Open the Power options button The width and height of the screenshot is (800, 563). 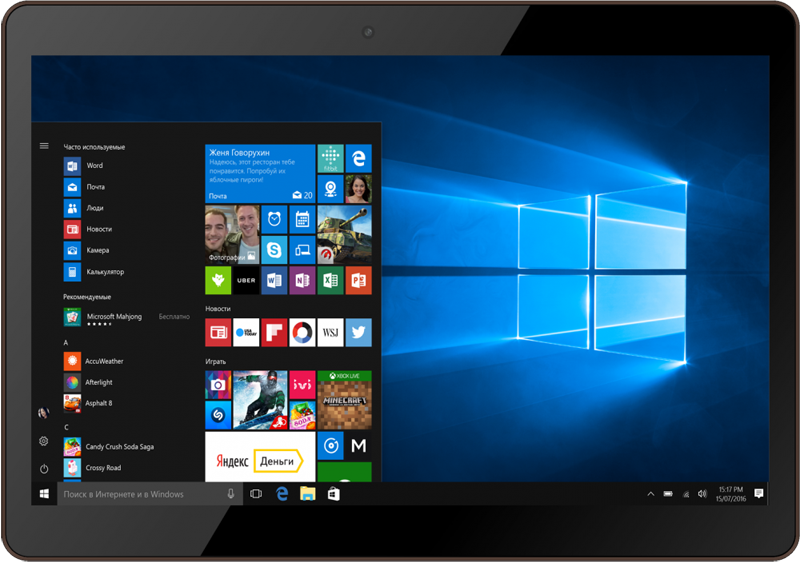pyautogui.click(x=44, y=469)
